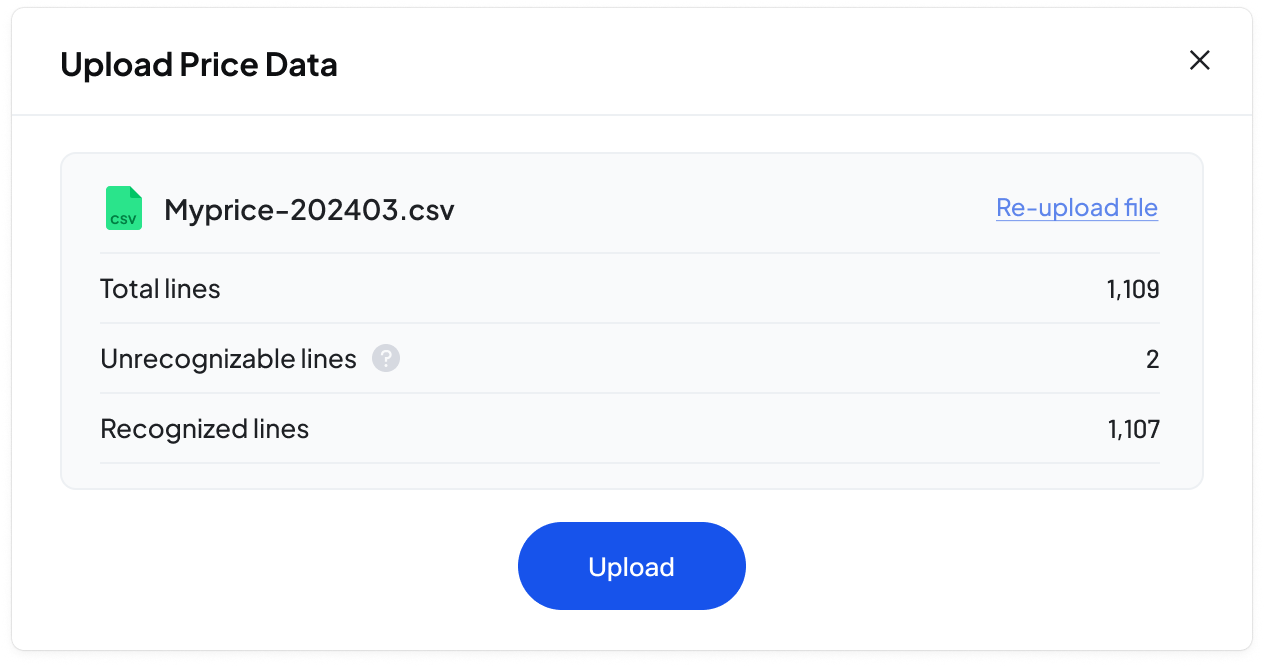Click the .csv extension in the file name

(427, 210)
